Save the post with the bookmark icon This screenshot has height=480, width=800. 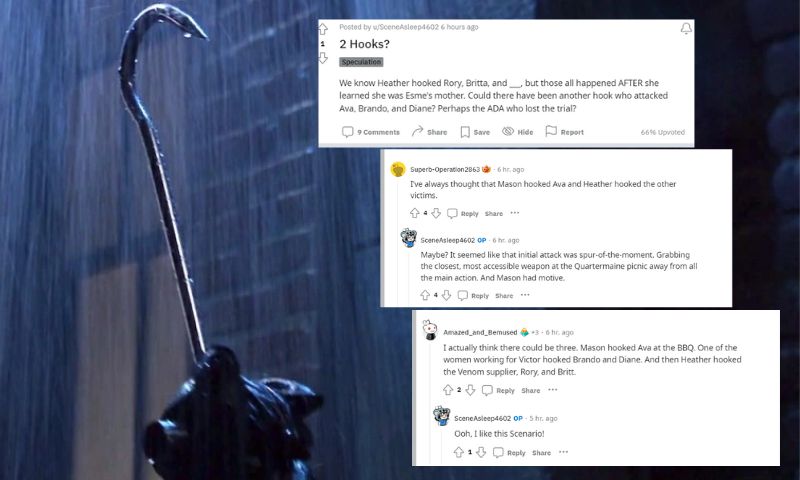(x=465, y=132)
